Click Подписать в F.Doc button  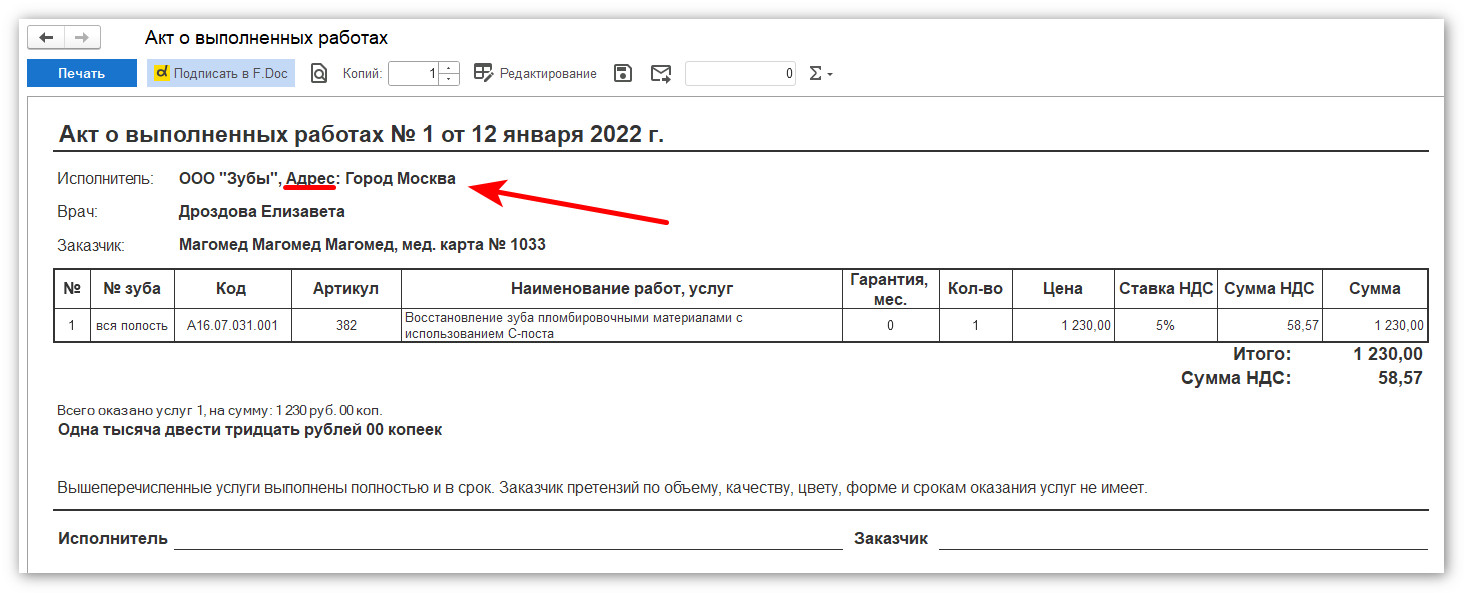pos(221,73)
